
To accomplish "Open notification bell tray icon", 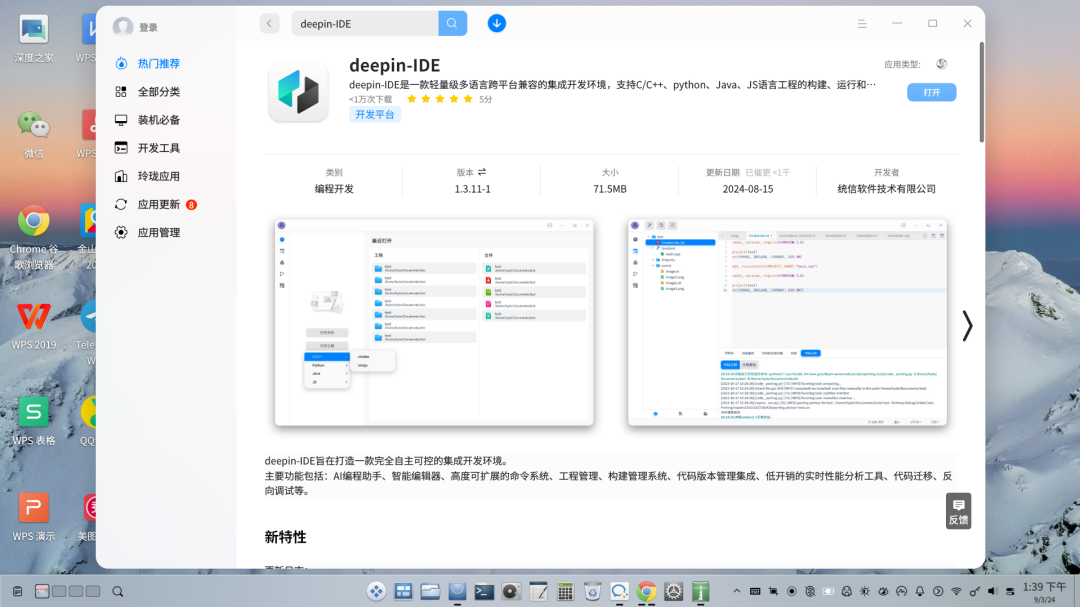I will tap(920, 591).
